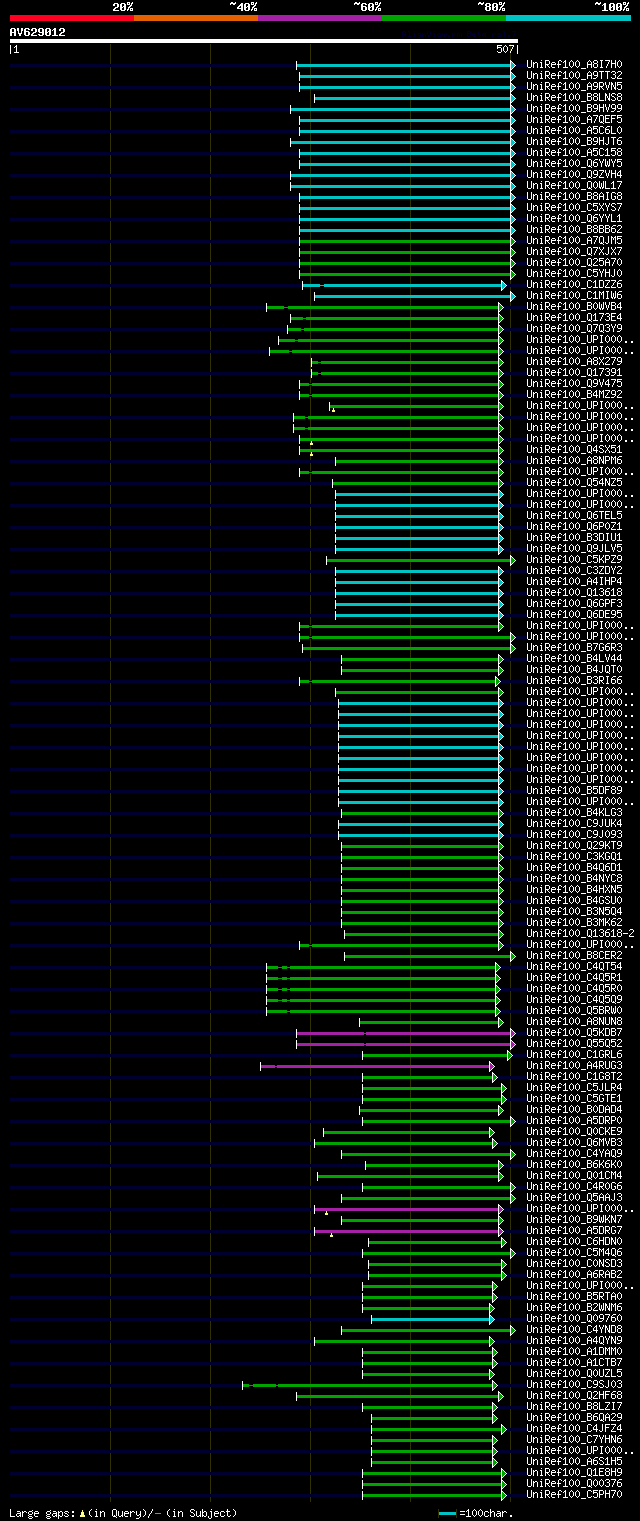Click hit label UniRef100_Q9V475

click(x=574, y=384)
